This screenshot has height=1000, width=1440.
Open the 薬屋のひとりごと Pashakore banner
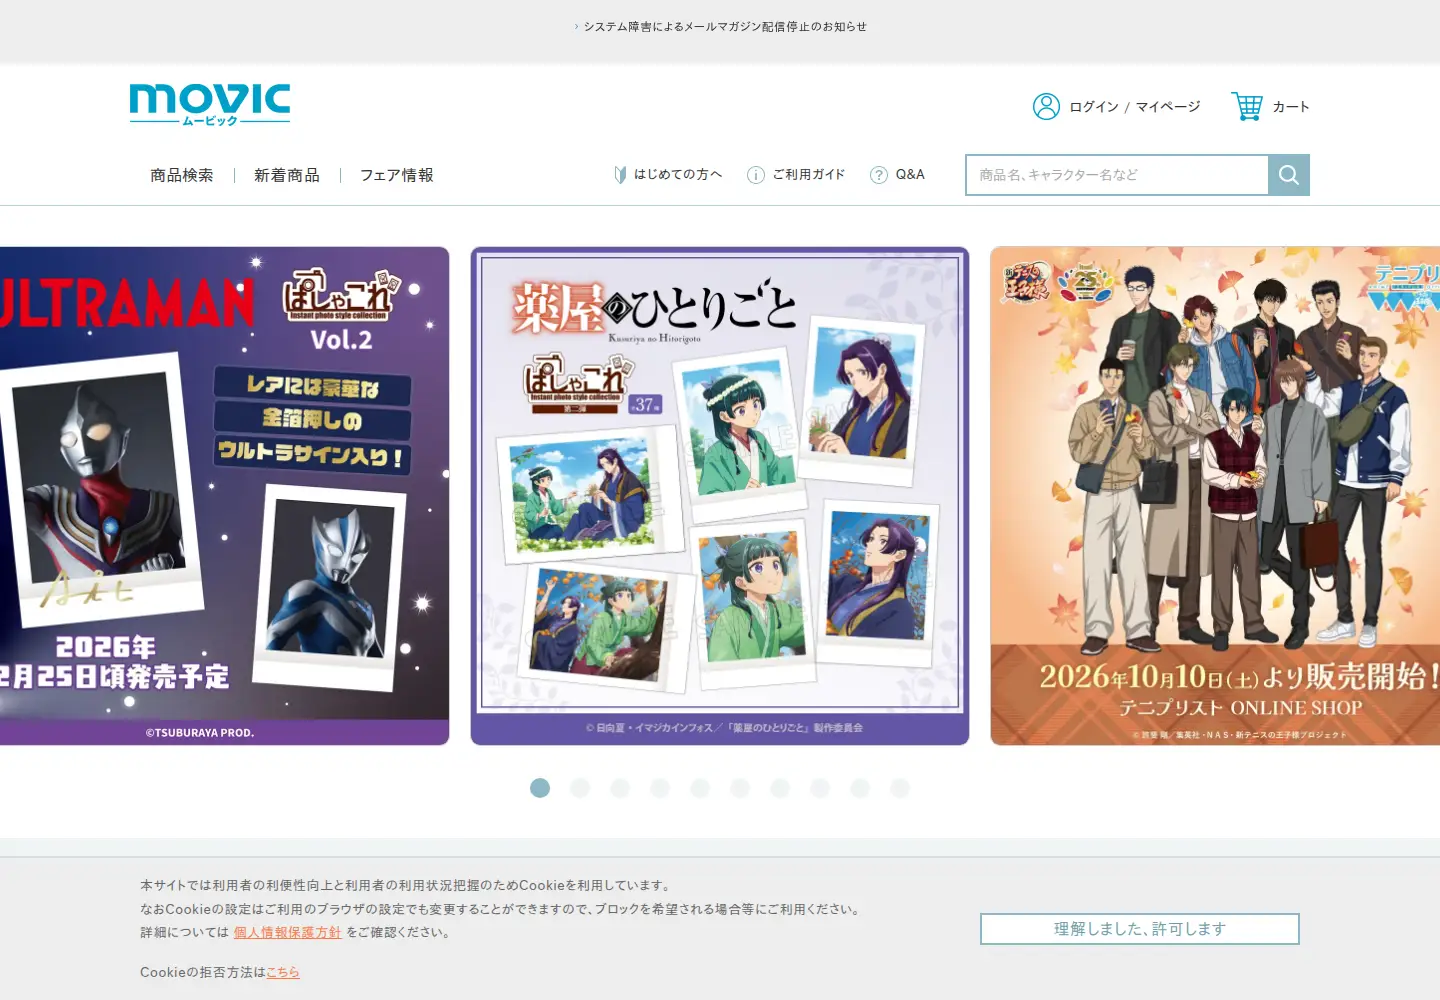click(x=720, y=496)
